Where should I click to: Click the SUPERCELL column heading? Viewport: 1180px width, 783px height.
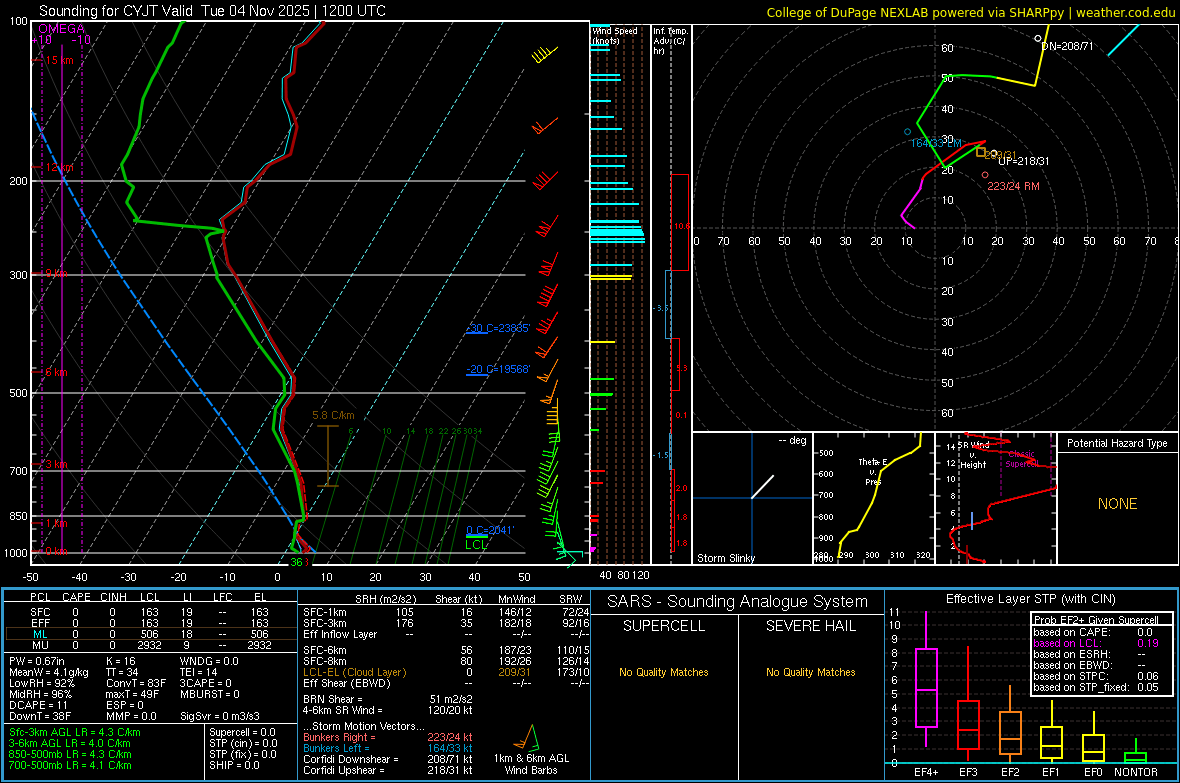[x=664, y=626]
